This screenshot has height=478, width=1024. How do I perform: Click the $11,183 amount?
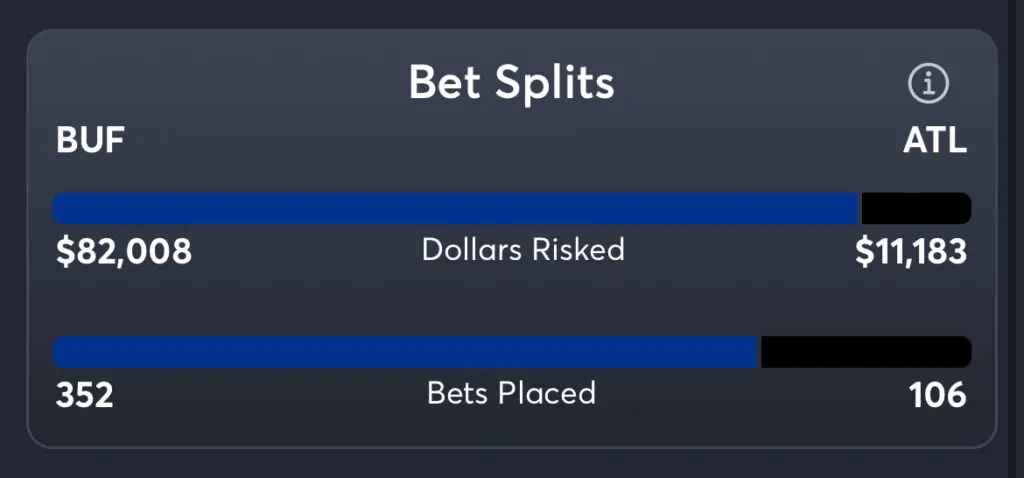coord(910,252)
